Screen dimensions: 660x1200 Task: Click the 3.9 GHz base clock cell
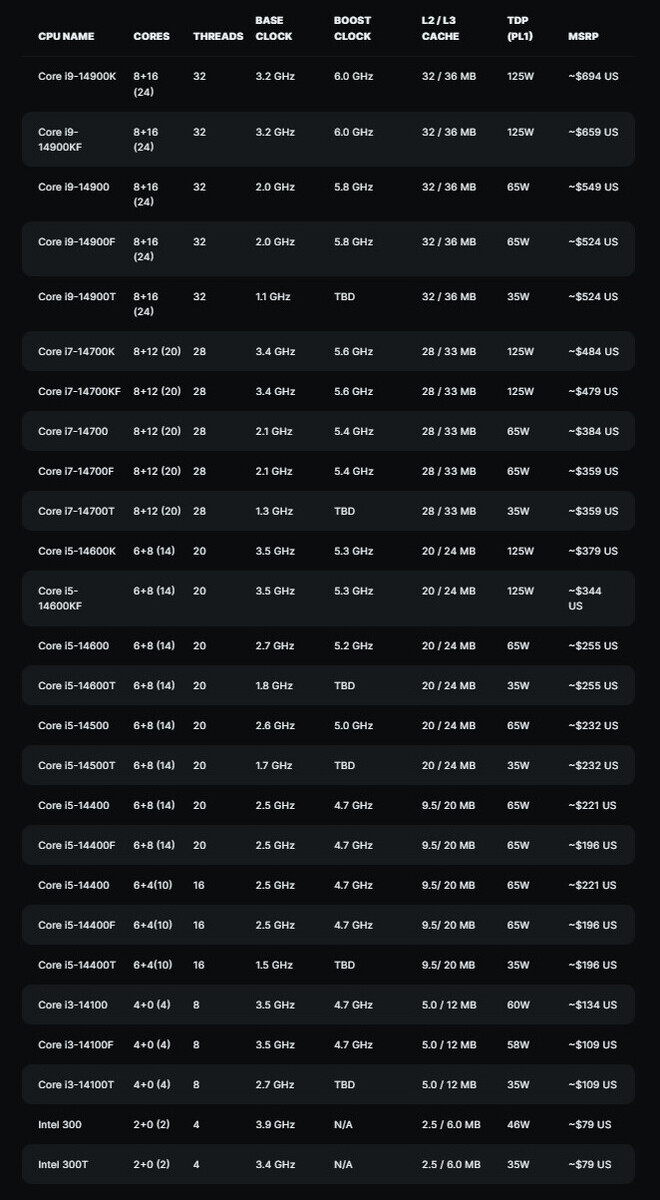[x=274, y=1125]
